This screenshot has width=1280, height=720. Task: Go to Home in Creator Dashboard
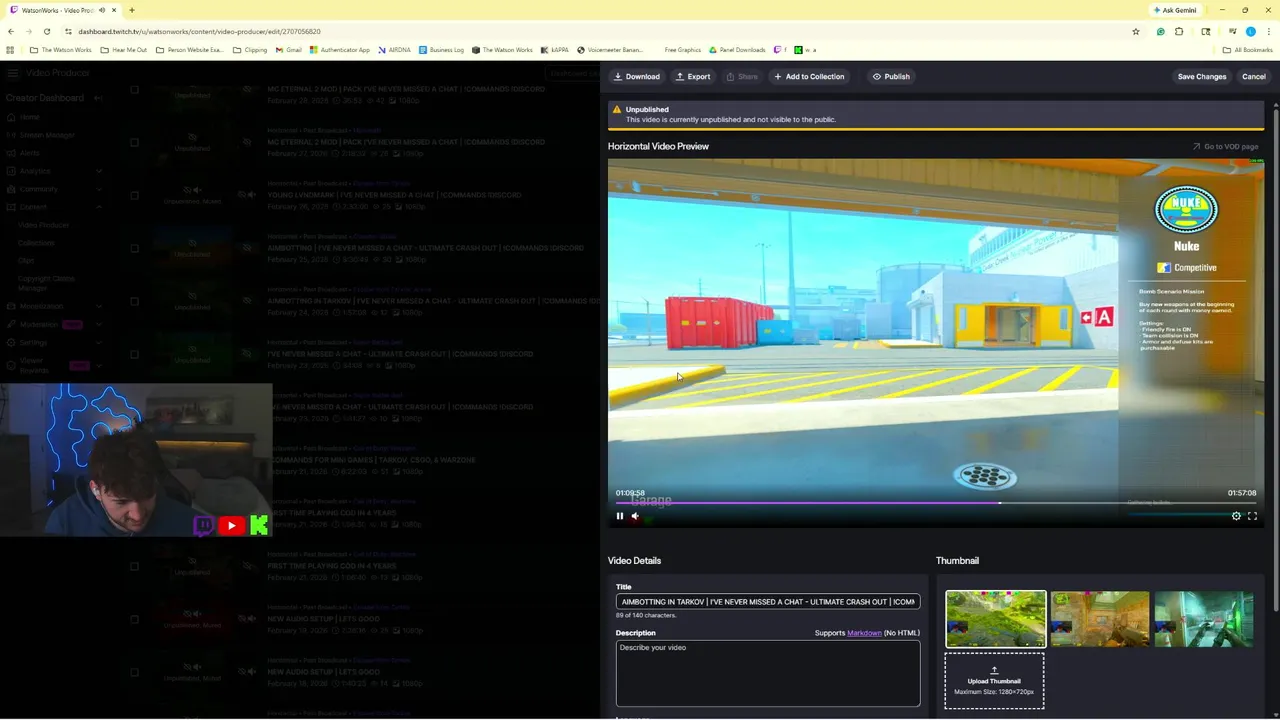(29, 117)
